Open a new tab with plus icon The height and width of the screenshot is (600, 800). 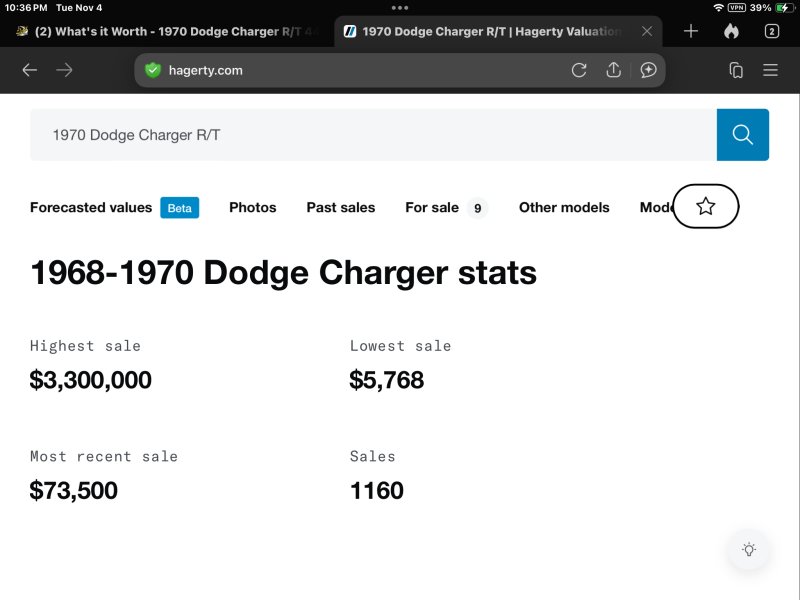pos(691,31)
